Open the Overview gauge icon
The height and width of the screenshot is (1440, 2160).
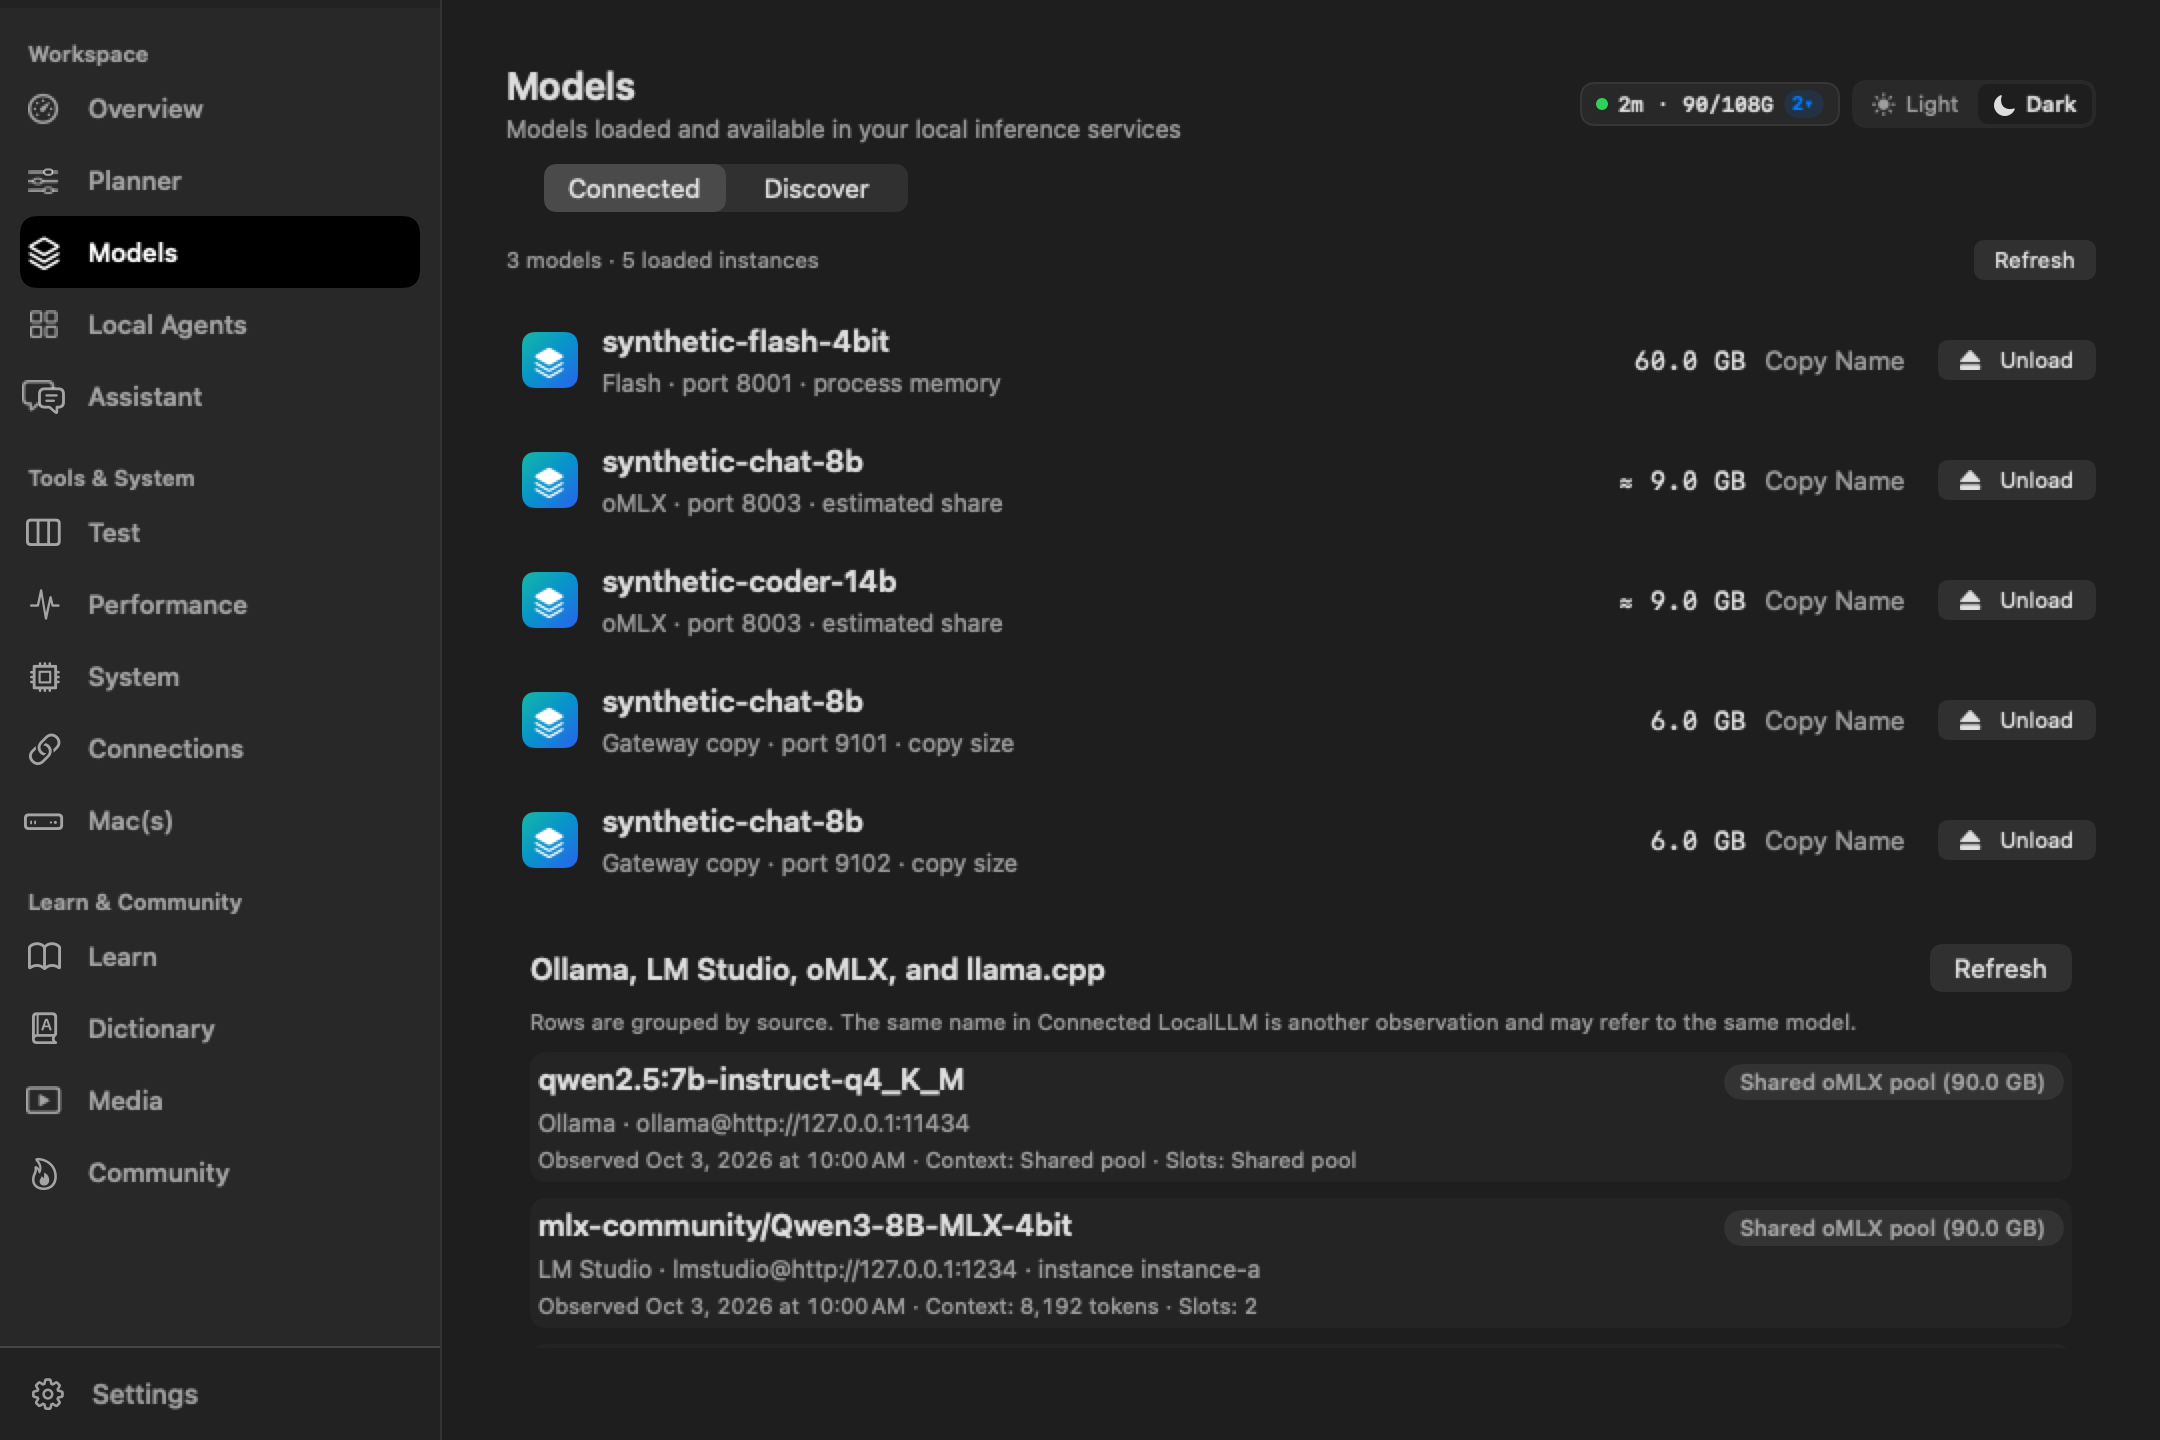[43, 109]
